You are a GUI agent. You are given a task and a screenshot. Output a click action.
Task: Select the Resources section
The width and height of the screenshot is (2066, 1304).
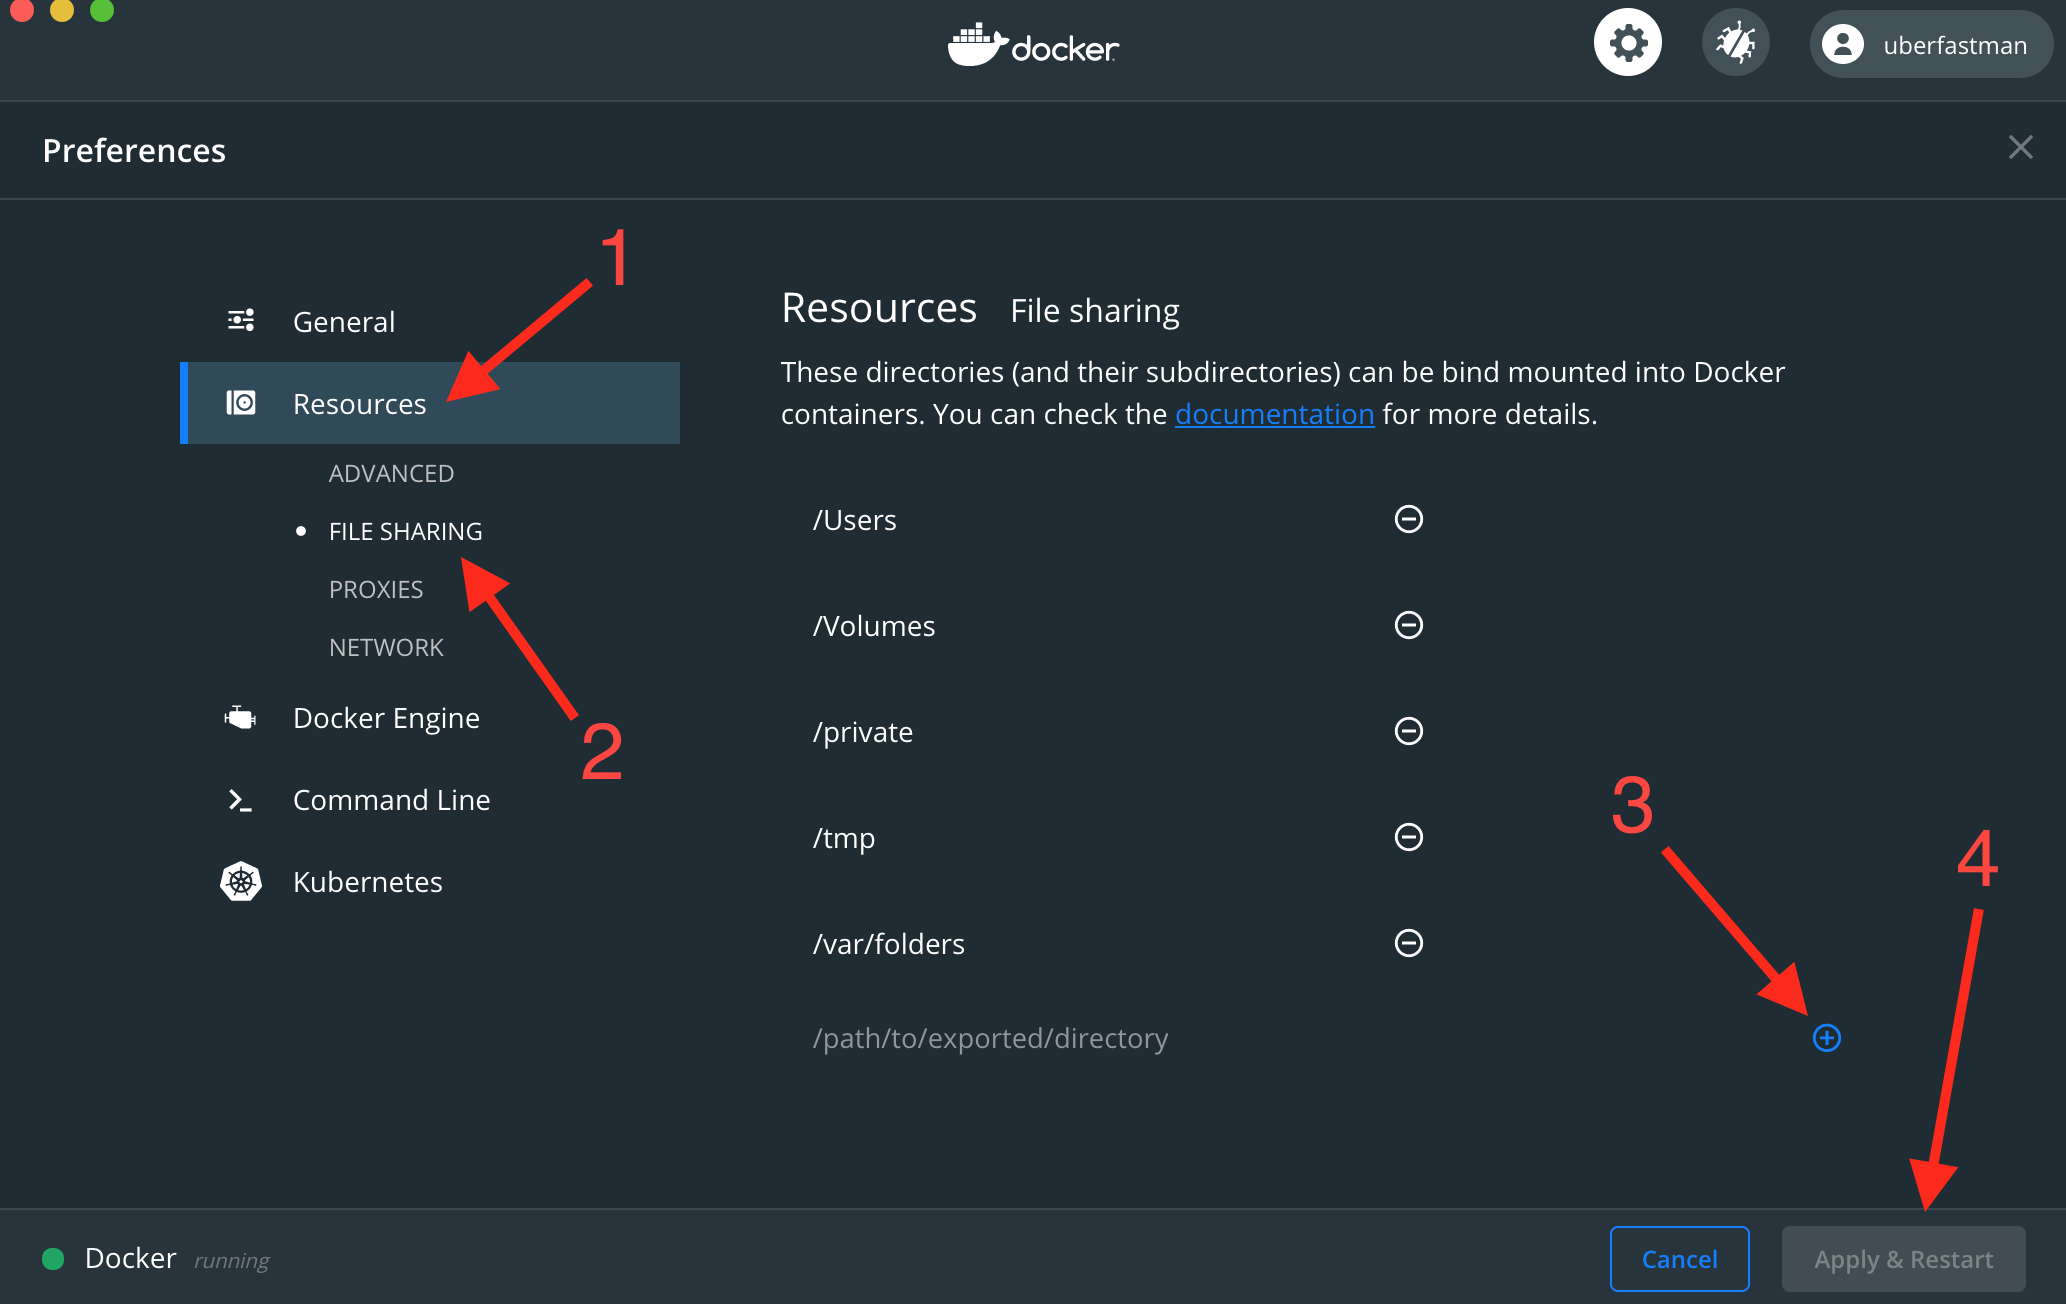(x=359, y=404)
